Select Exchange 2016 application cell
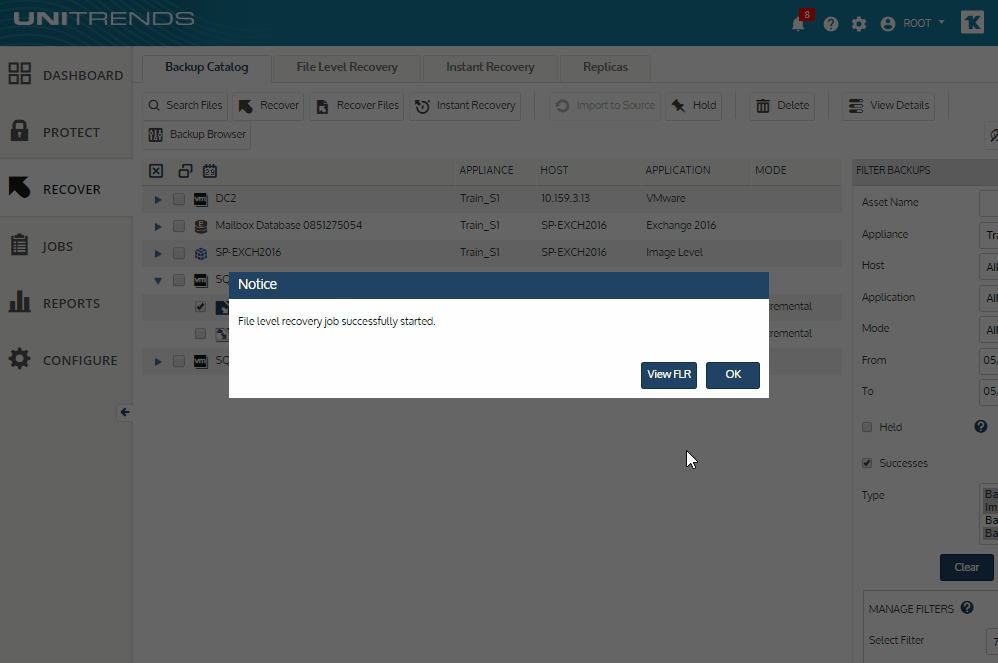 click(x=681, y=225)
